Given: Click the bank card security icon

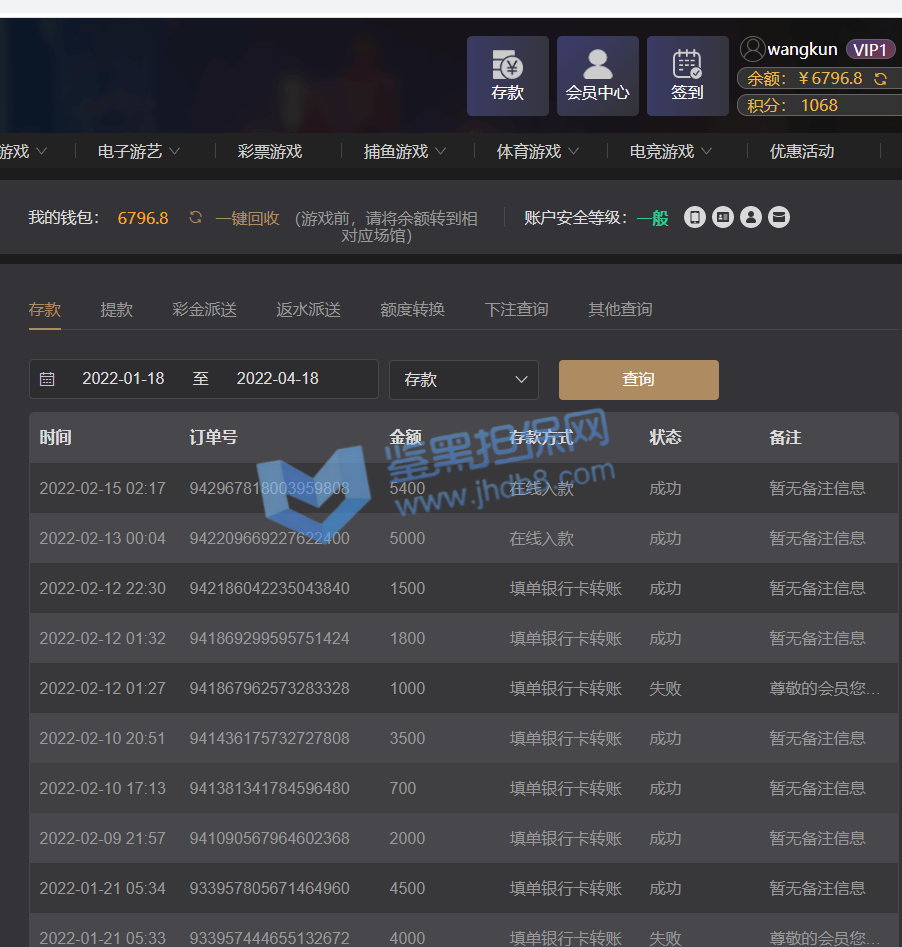Looking at the screenshot, I should click(x=779, y=217).
